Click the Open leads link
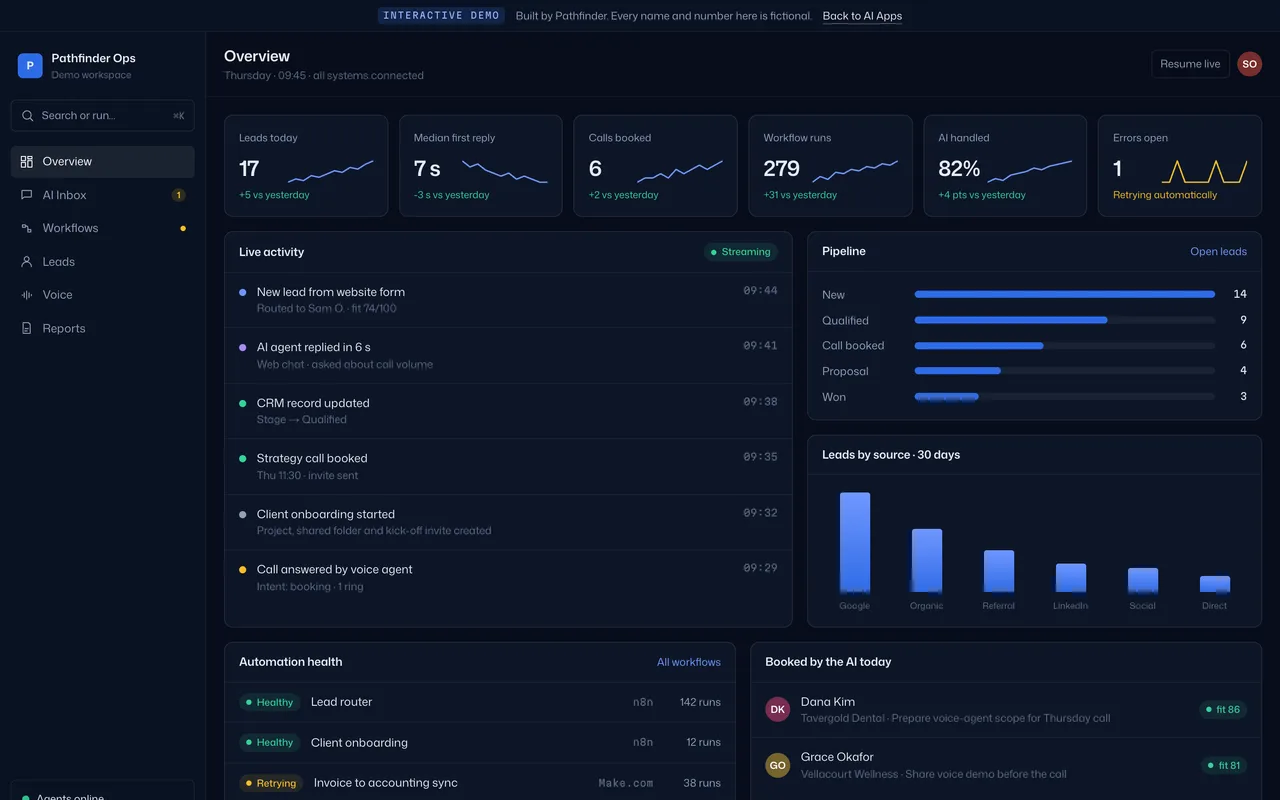 1218,252
